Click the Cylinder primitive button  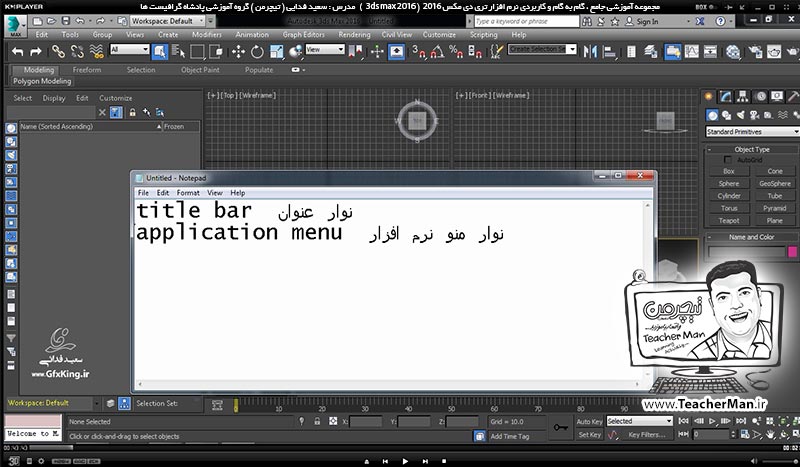tap(729, 196)
